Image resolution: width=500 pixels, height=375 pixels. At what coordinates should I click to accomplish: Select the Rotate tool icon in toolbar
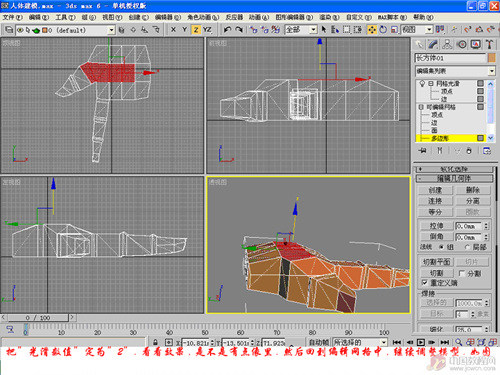(x=383, y=30)
